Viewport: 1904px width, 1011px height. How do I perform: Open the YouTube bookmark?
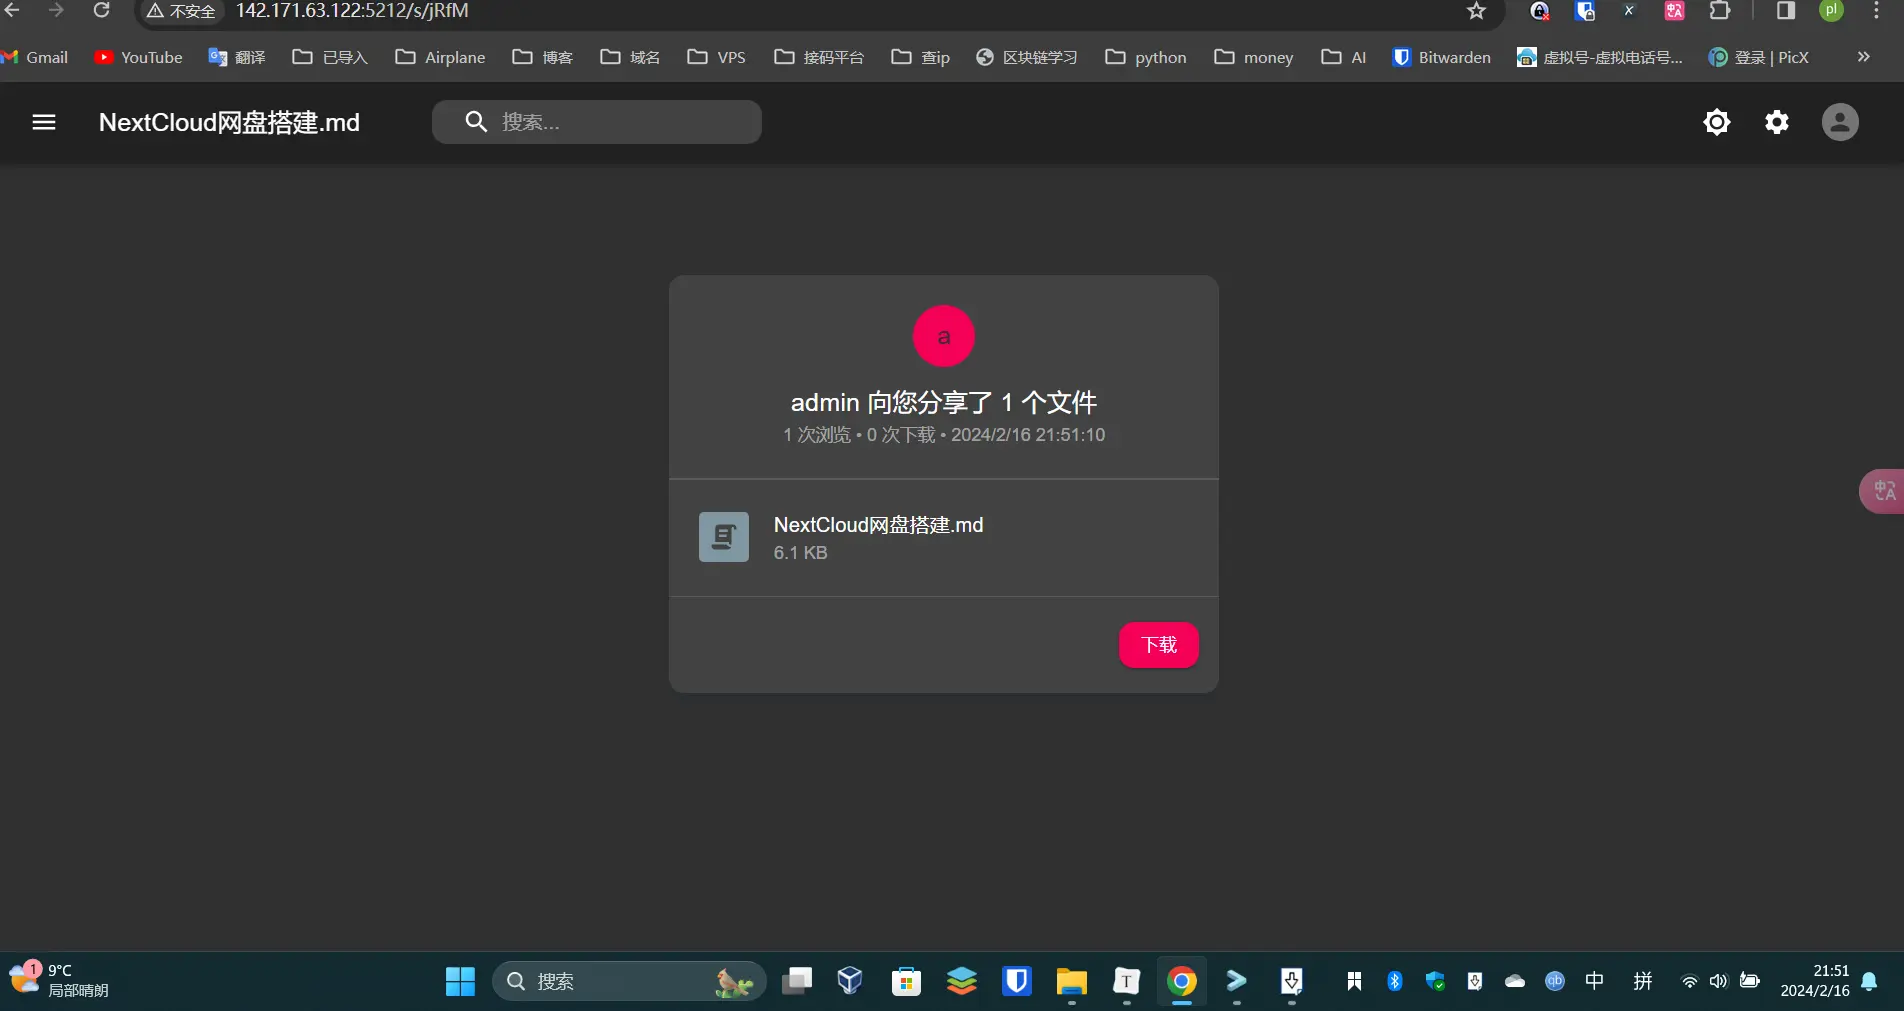coord(138,57)
